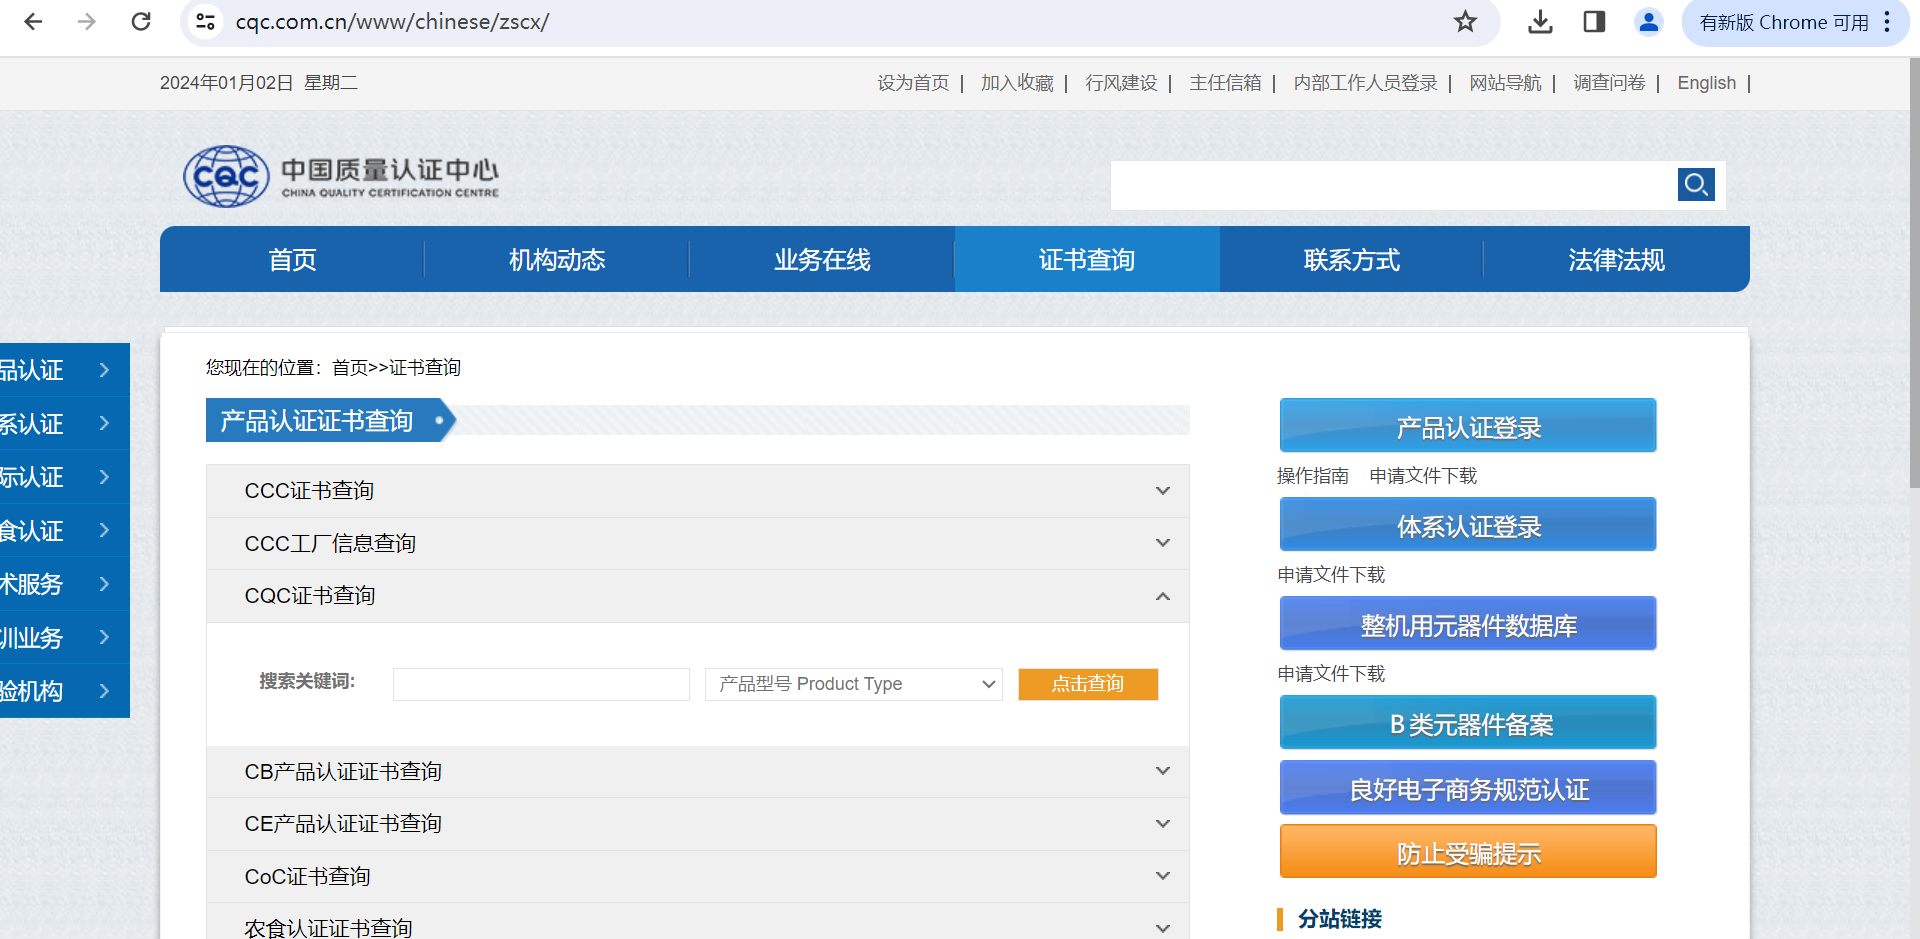1920x939 pixels.
Task: Reload the page in the browser
Action: point(141,22)
